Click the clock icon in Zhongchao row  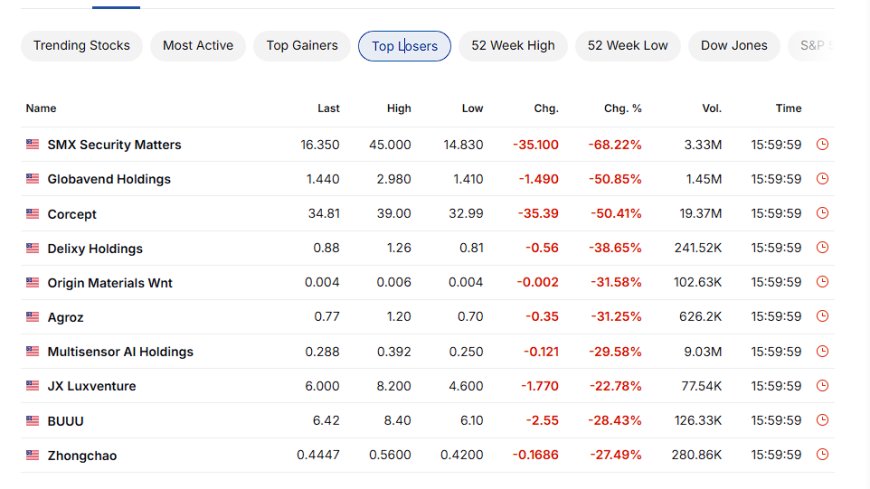pyautogui.click(x=822, y=455)
